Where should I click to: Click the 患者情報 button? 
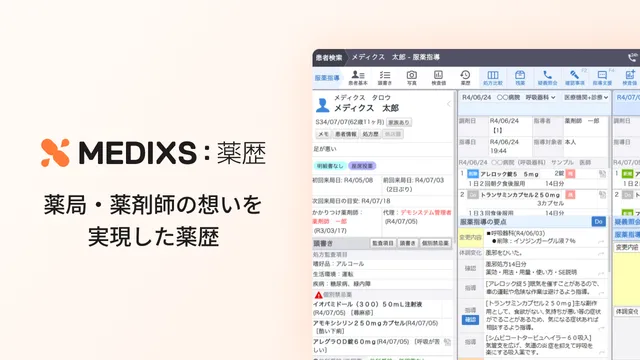pos(345,134)
